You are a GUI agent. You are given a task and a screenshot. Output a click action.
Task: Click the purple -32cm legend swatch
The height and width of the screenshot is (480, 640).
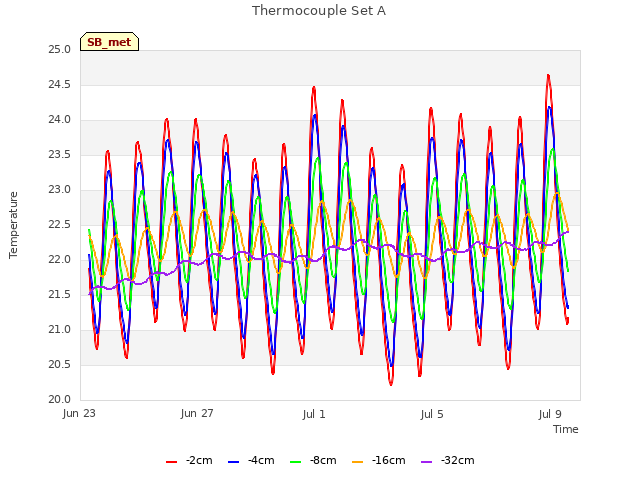point(426,462)
